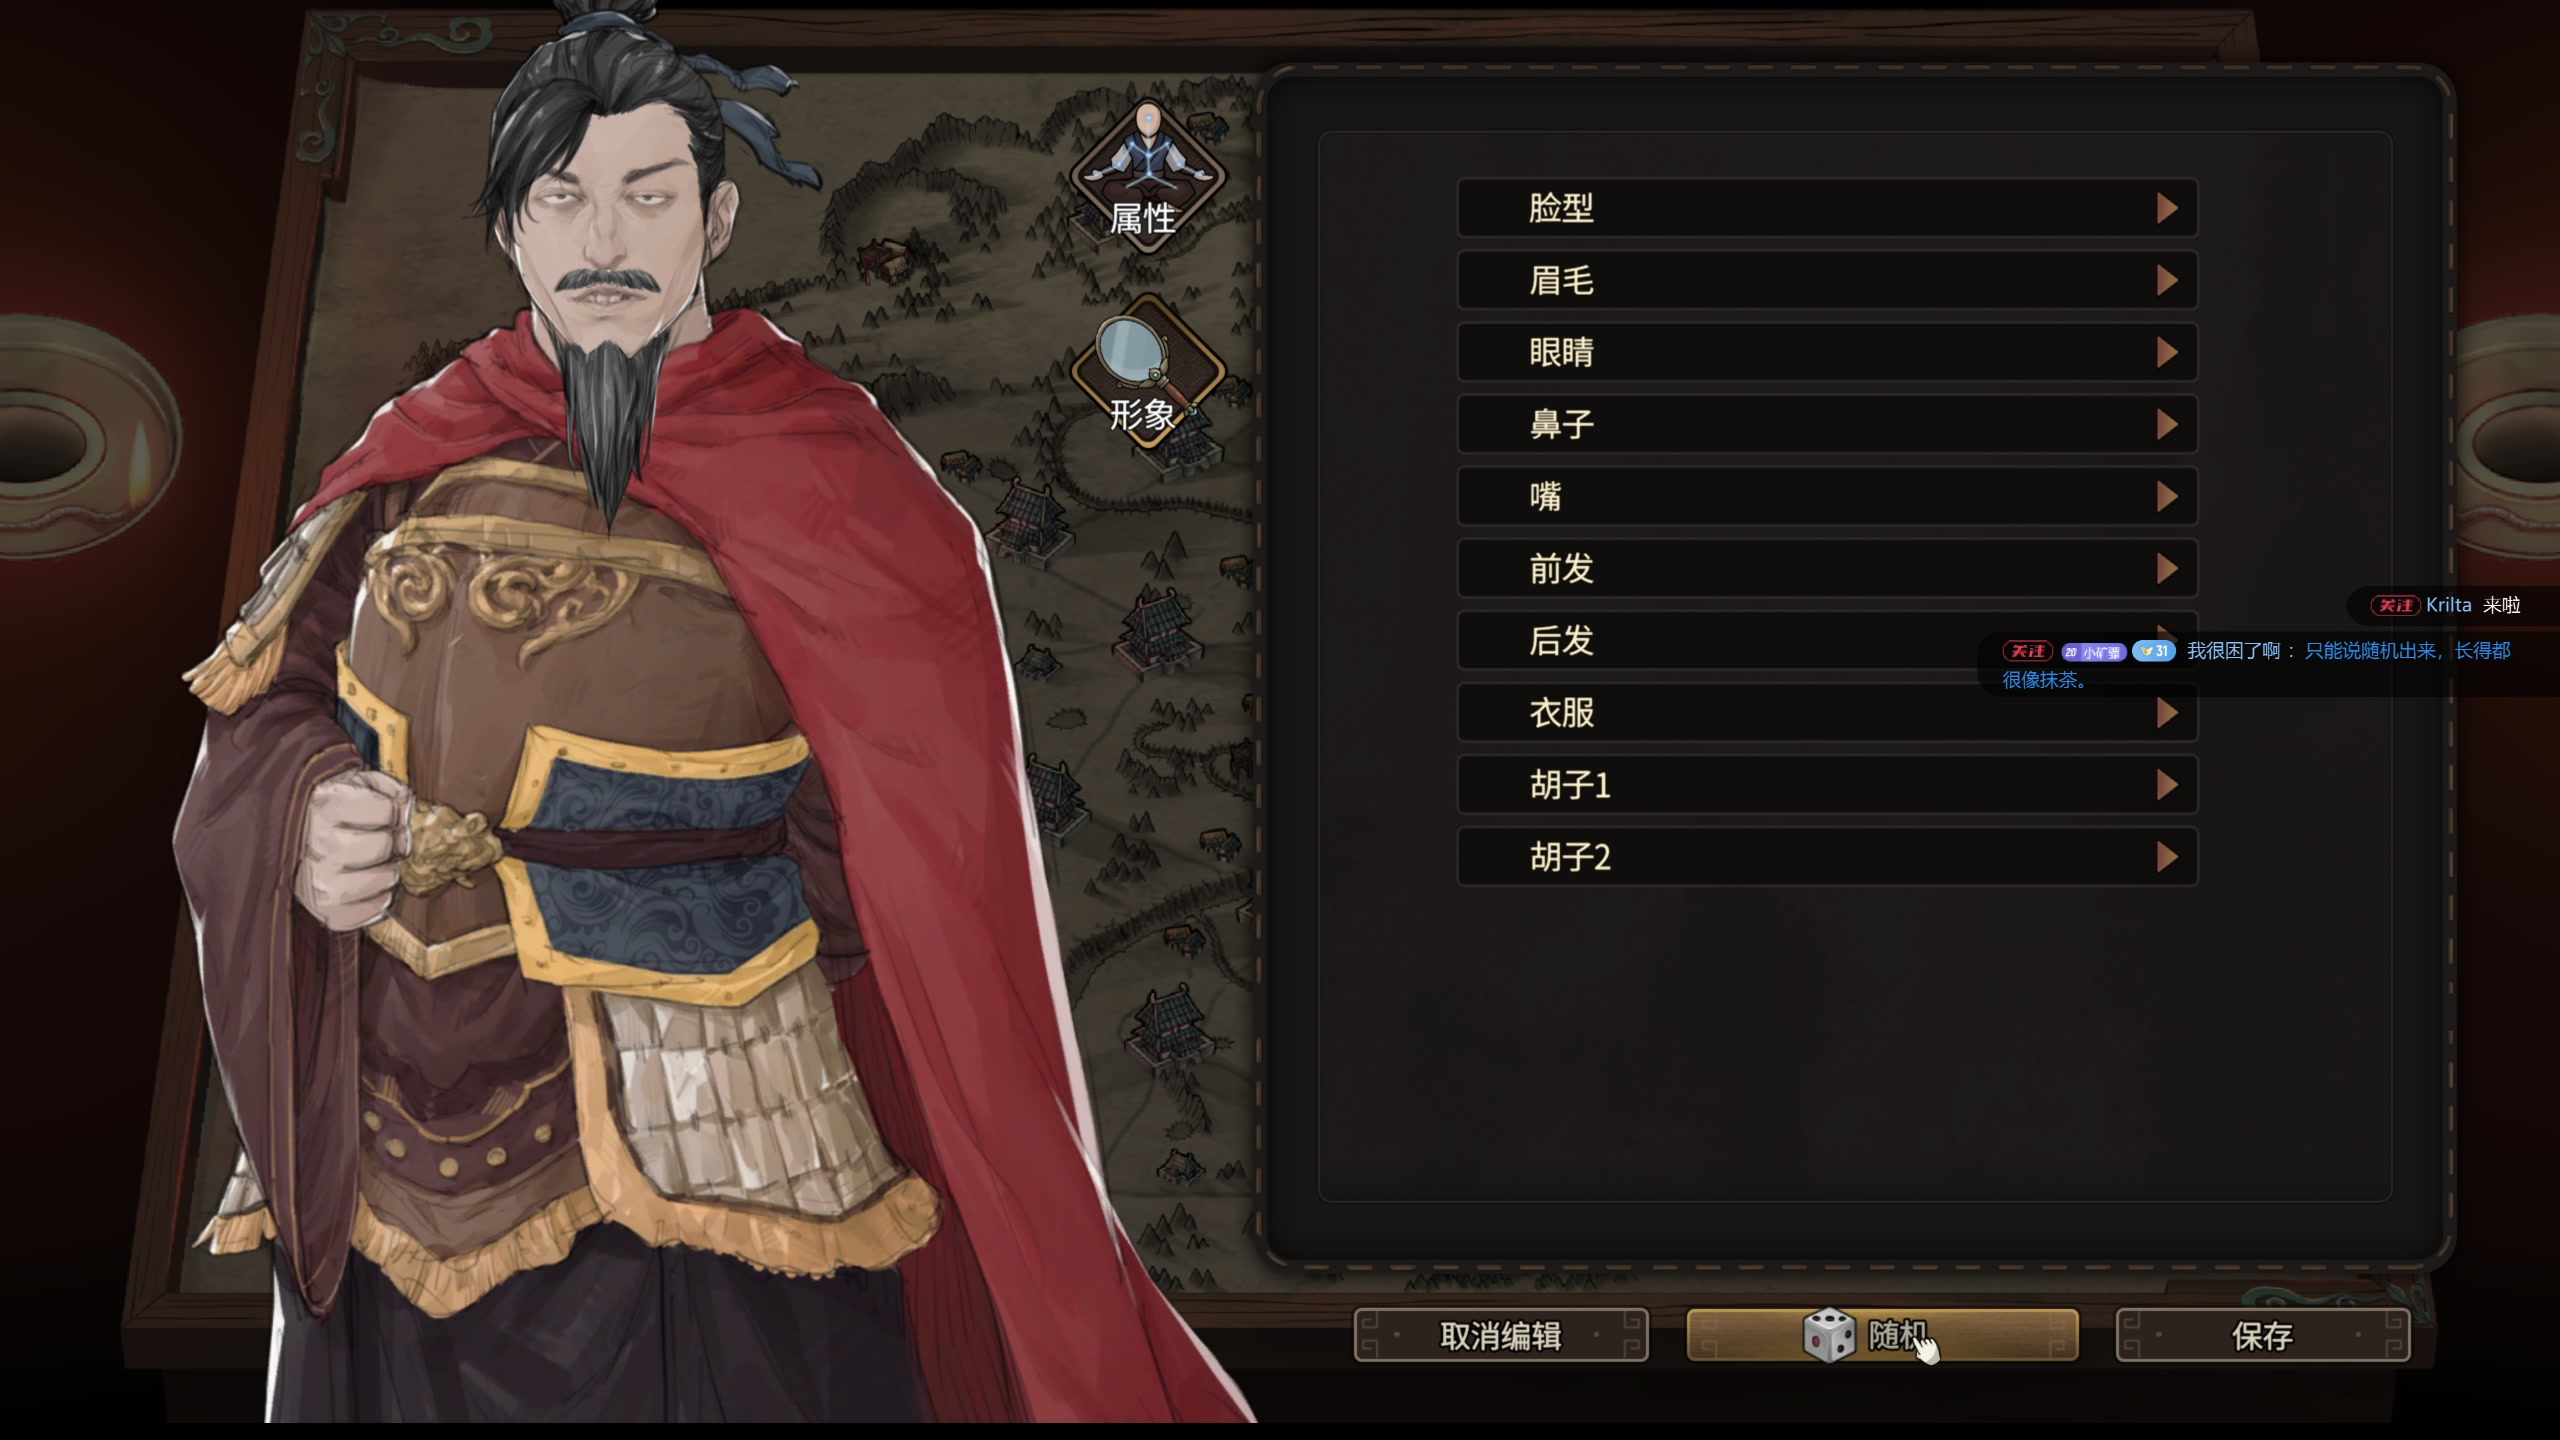Open the 前发 option row
The width and height of the screenshot is (2560, 1440).
pyautogui.click(x=1827, y=568)
